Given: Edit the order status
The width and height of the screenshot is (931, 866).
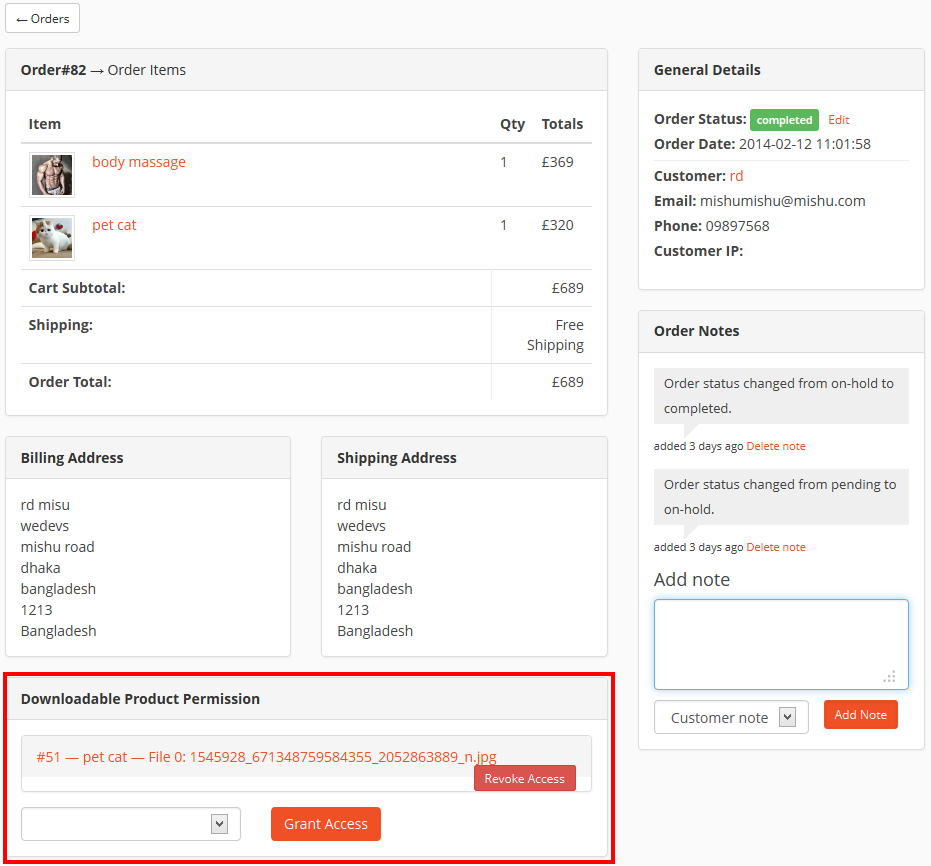Looking at the screenshot, I should click(838, 120).
